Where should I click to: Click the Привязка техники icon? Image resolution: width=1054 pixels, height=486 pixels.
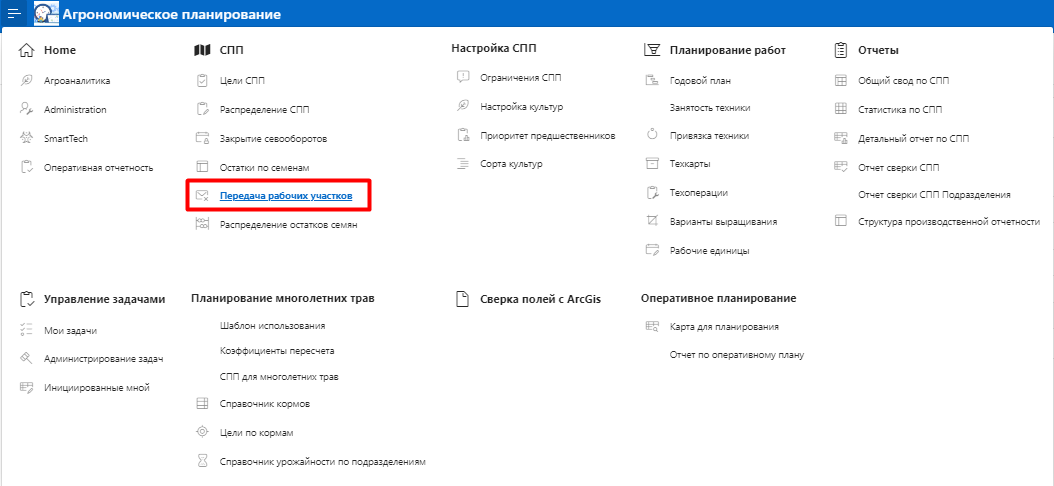pos(652,135)
